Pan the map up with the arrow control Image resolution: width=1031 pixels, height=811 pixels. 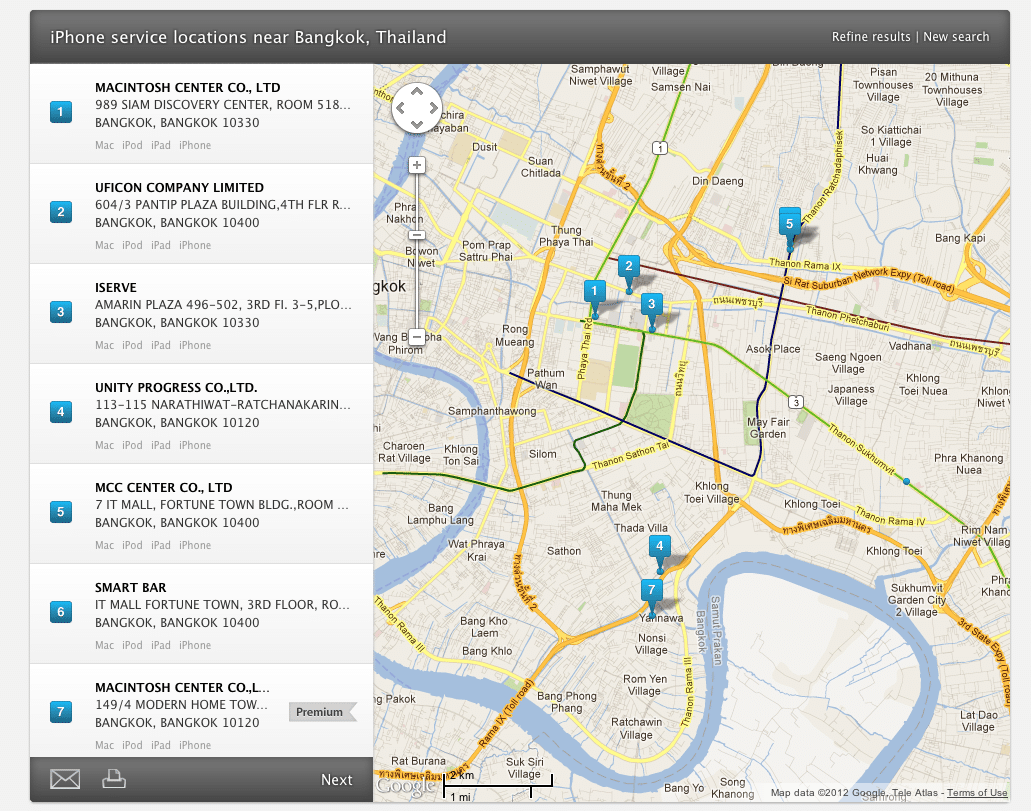tap(416, 91)
